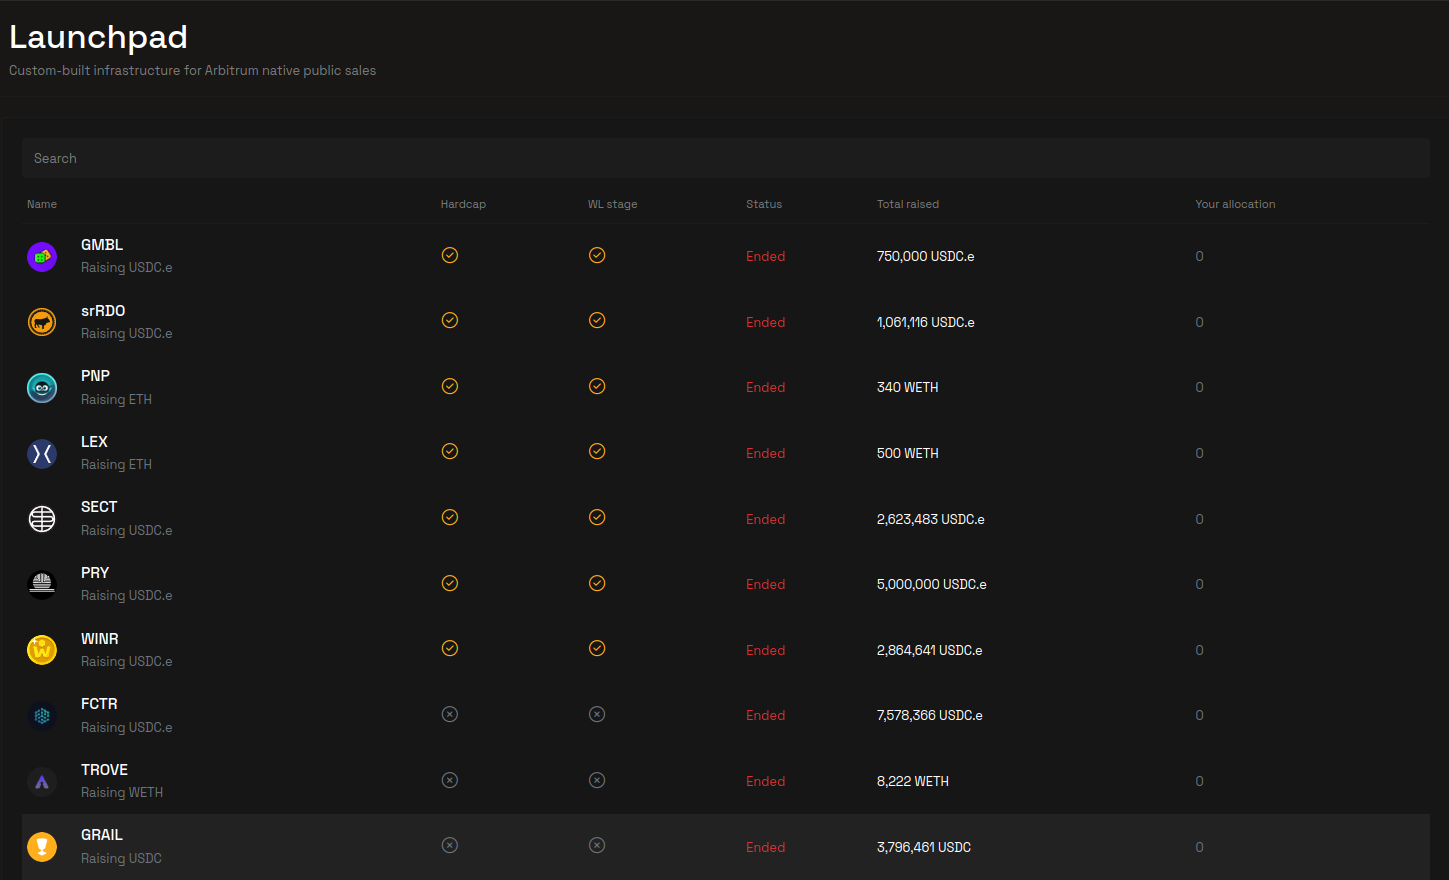This screenshot has height=880, width=1449.
Task: Click Raising WETH under TROVE
Action: tap(122, 793)
